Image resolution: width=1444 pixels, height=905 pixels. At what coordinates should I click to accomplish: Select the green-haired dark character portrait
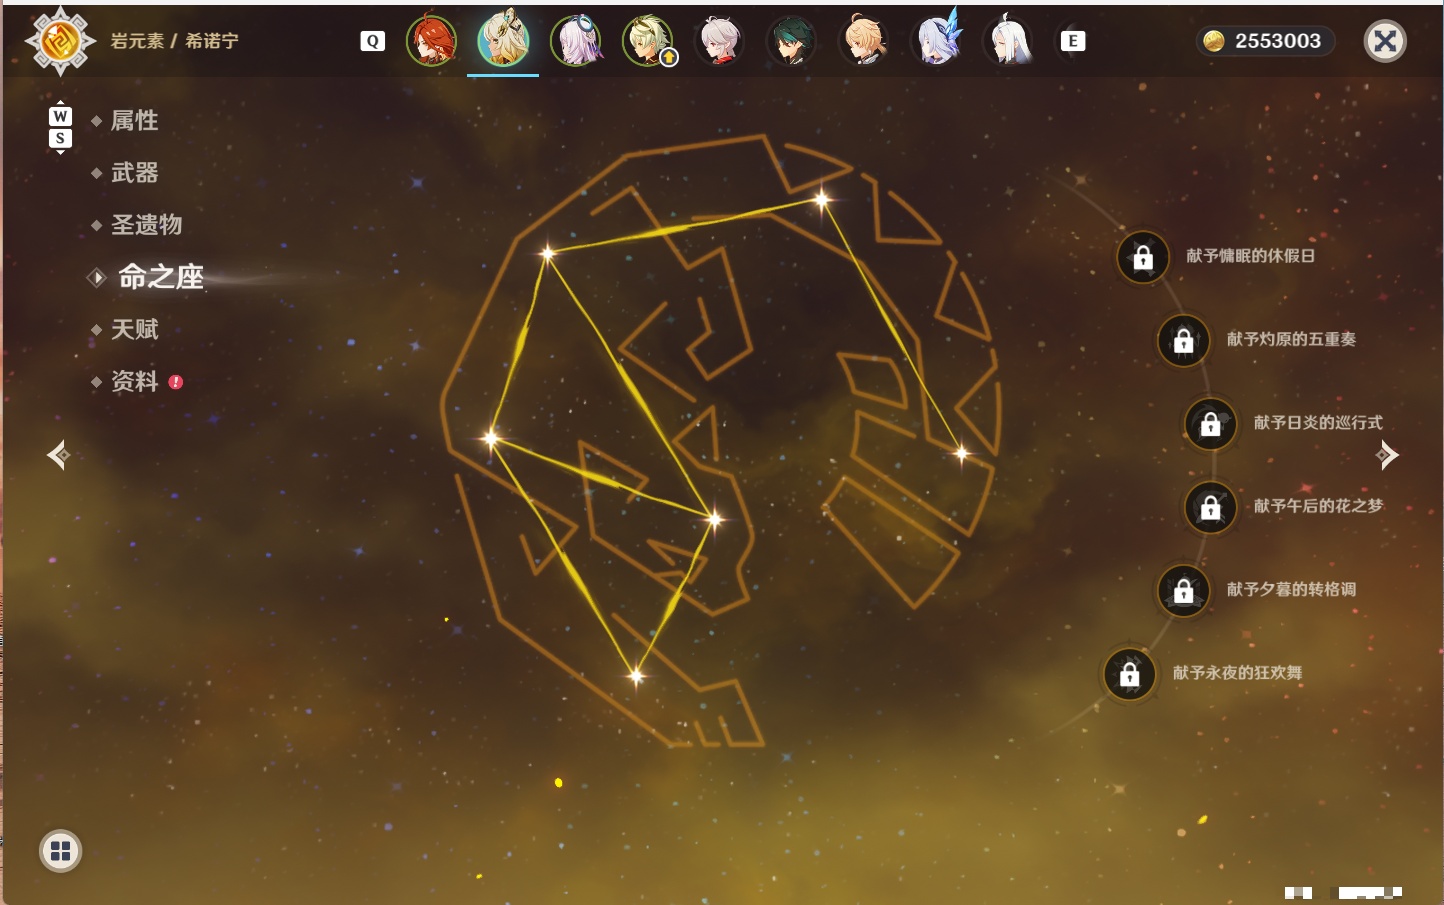[790, 41]
